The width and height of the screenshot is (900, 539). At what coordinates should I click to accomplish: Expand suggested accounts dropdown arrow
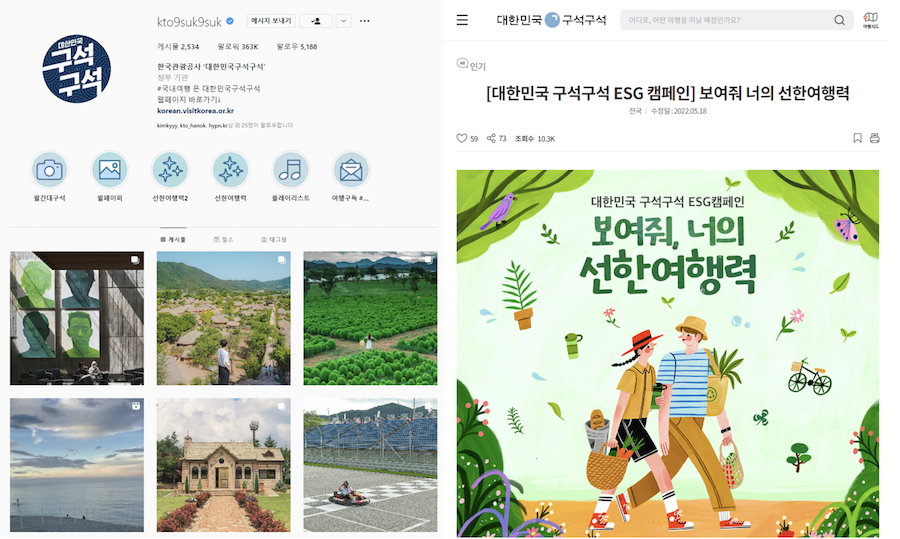click(343, 21)
